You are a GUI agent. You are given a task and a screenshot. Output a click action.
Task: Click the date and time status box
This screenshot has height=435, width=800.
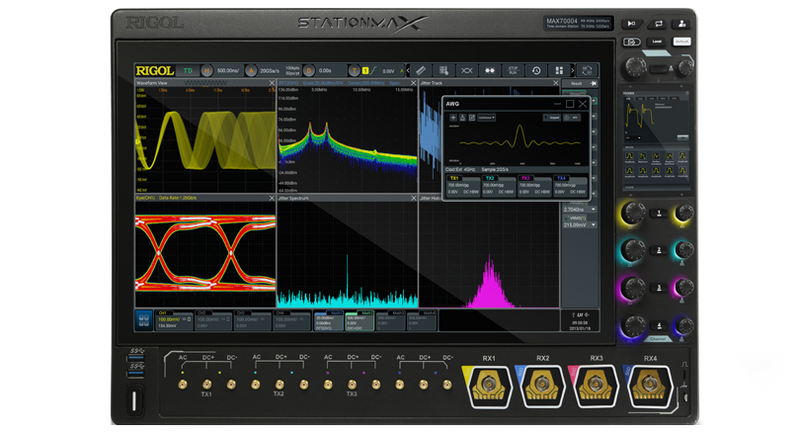tap(580, 321)
